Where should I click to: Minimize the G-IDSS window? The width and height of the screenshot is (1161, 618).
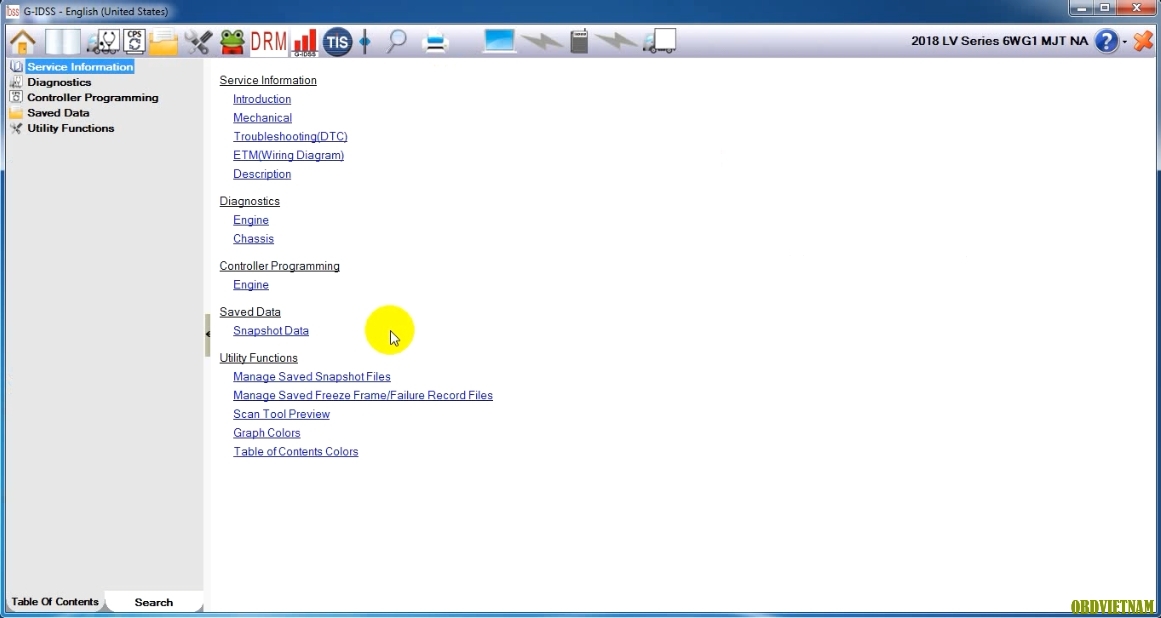[x=1082, y=8]
